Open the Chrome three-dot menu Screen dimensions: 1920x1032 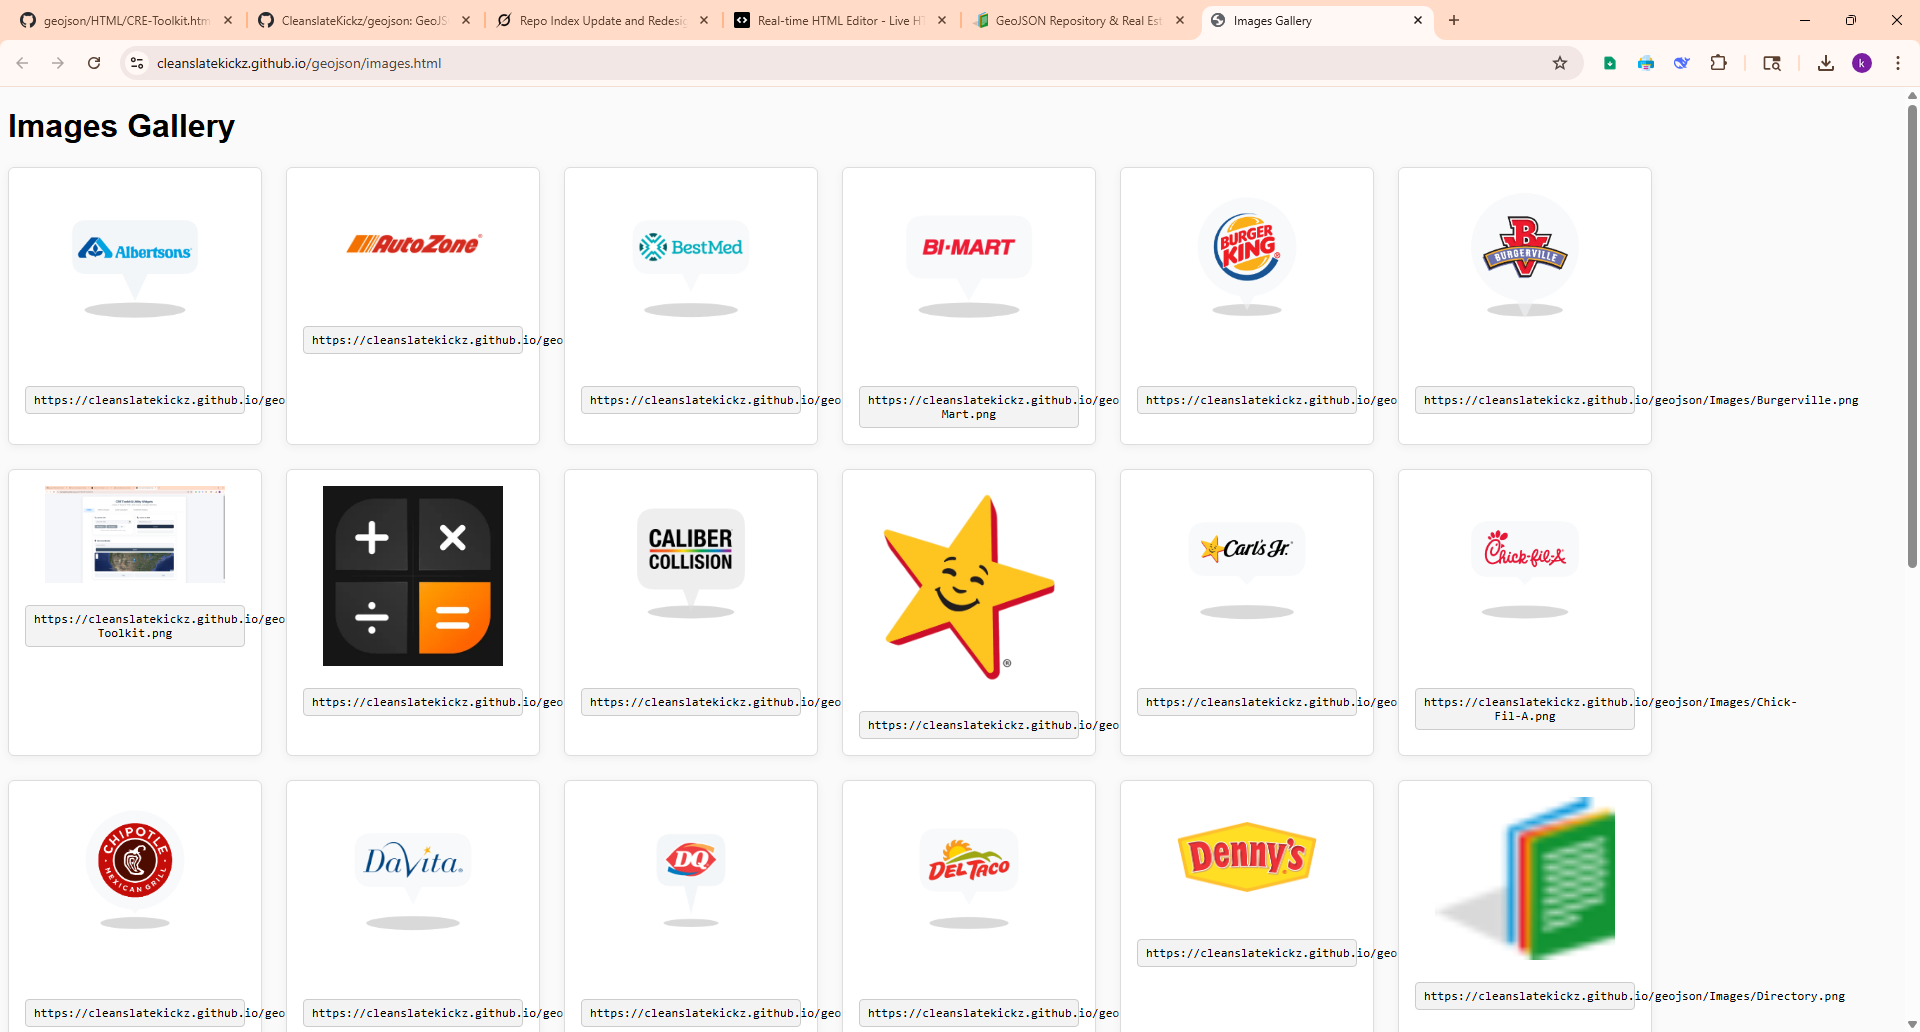(x=1898, y=63)
